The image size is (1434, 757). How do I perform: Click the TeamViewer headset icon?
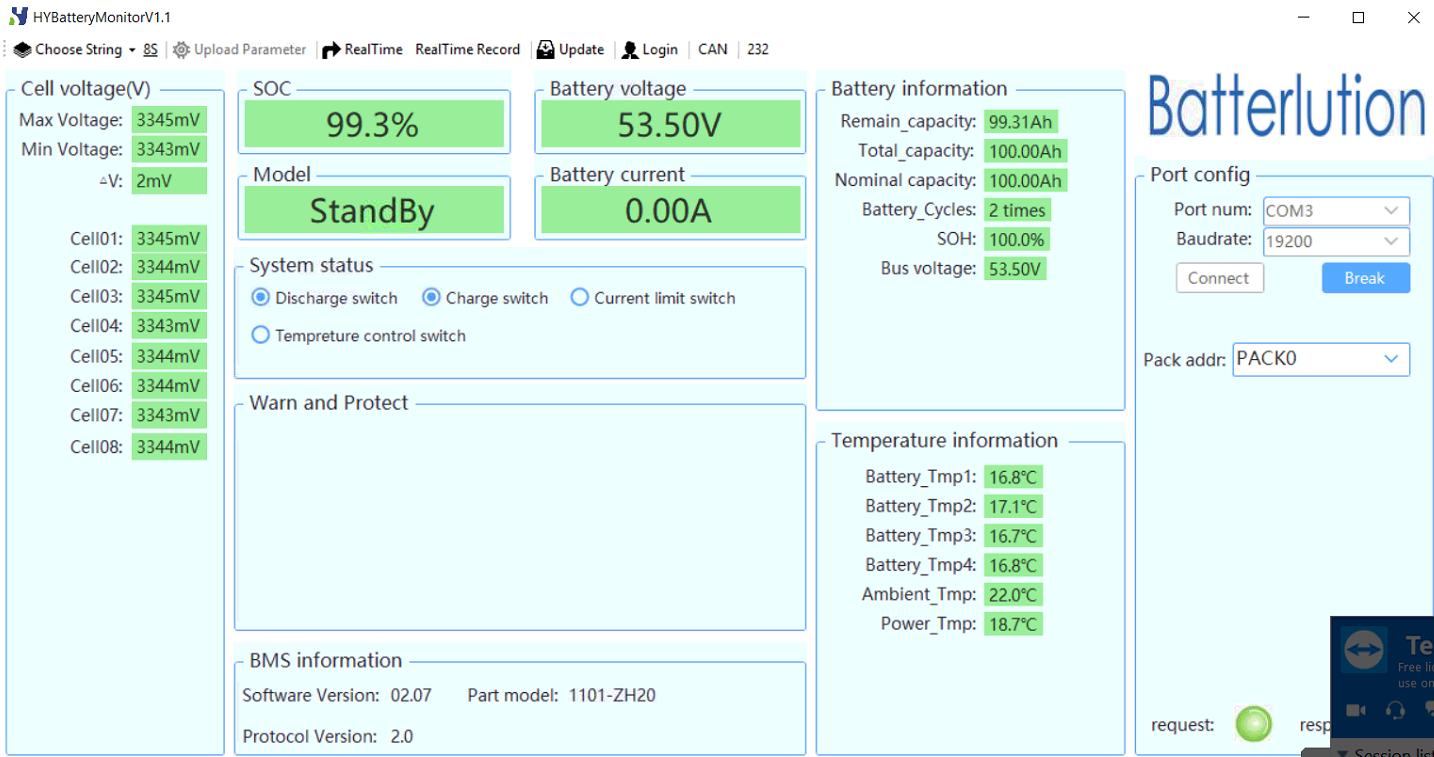pos(1396,710)
